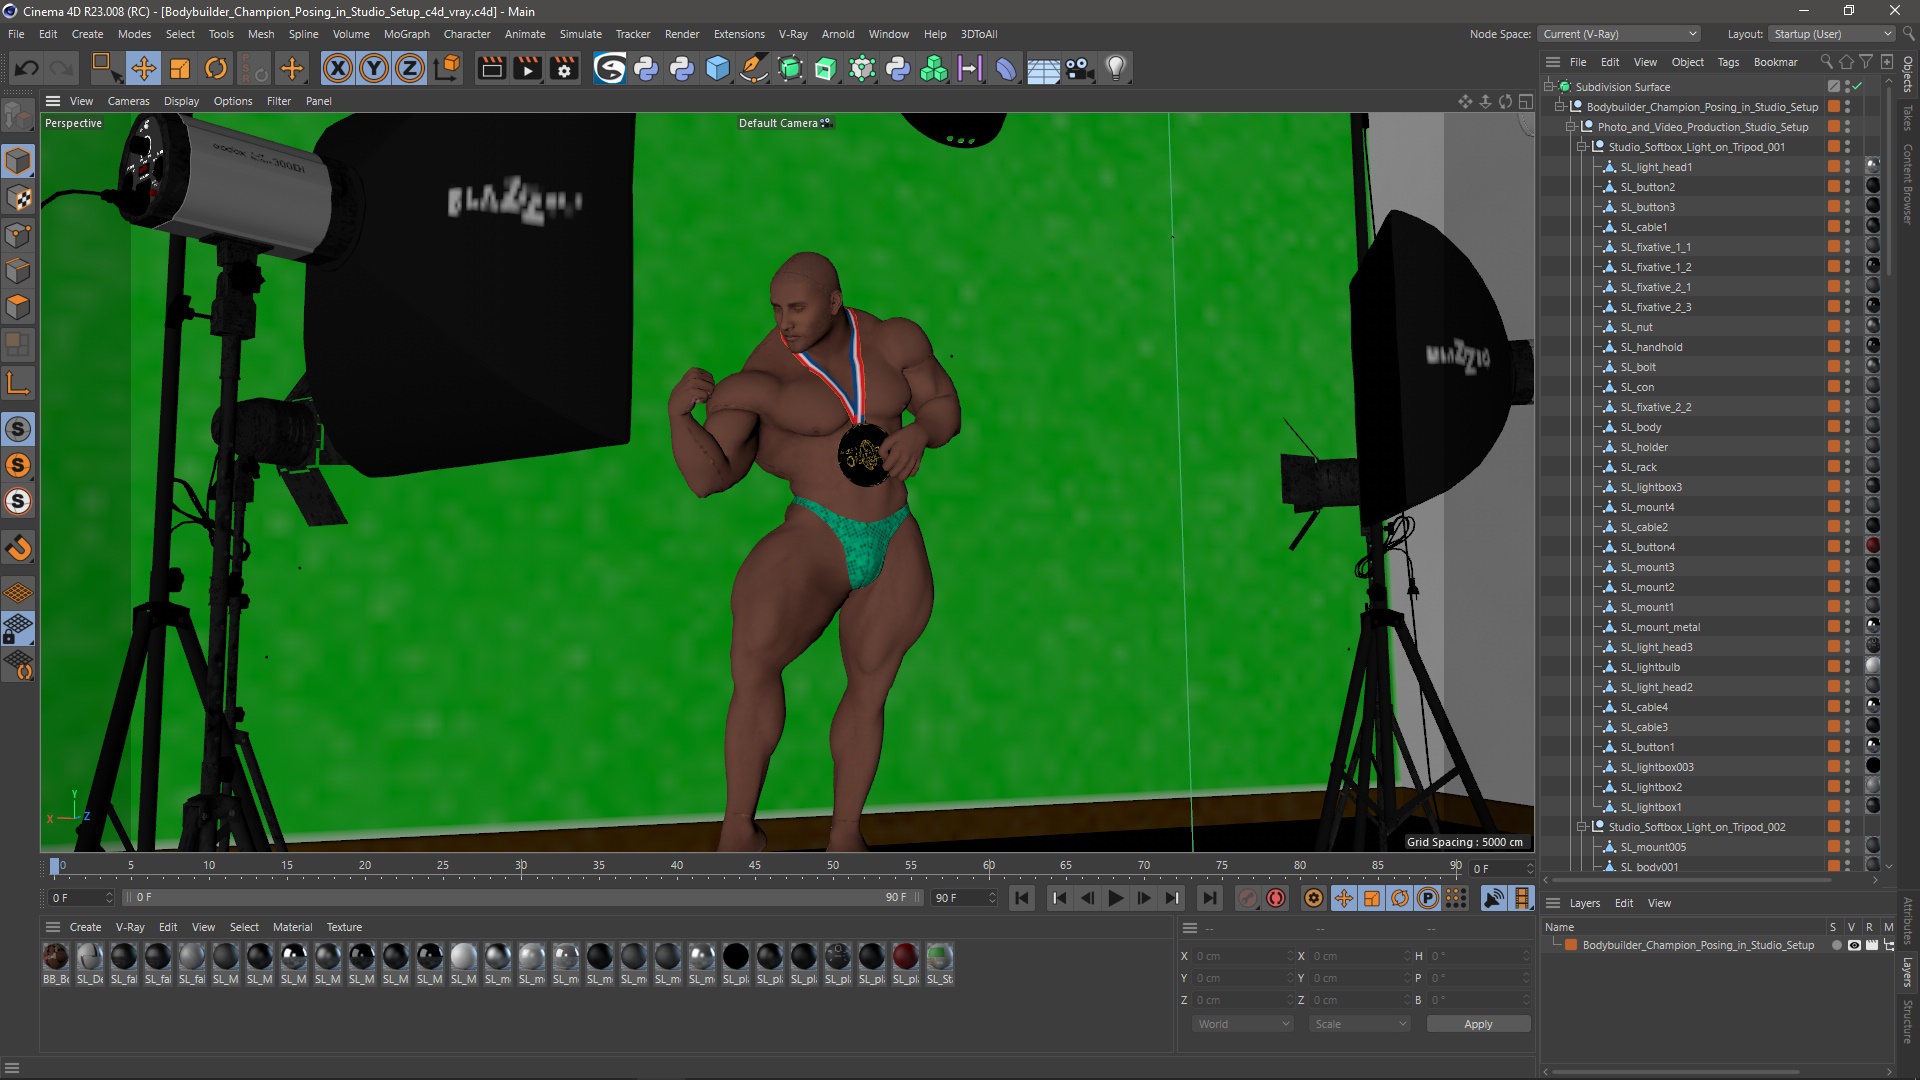Add a Cube primitive object
Viewport: 1920px width, 1080px height.
click(718, 68)
